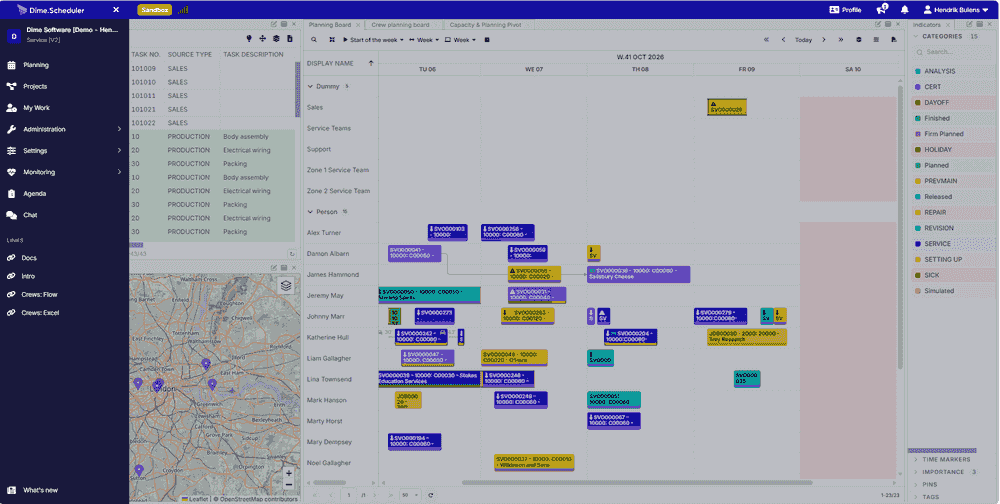Click the categories Search field

point(954,52)
